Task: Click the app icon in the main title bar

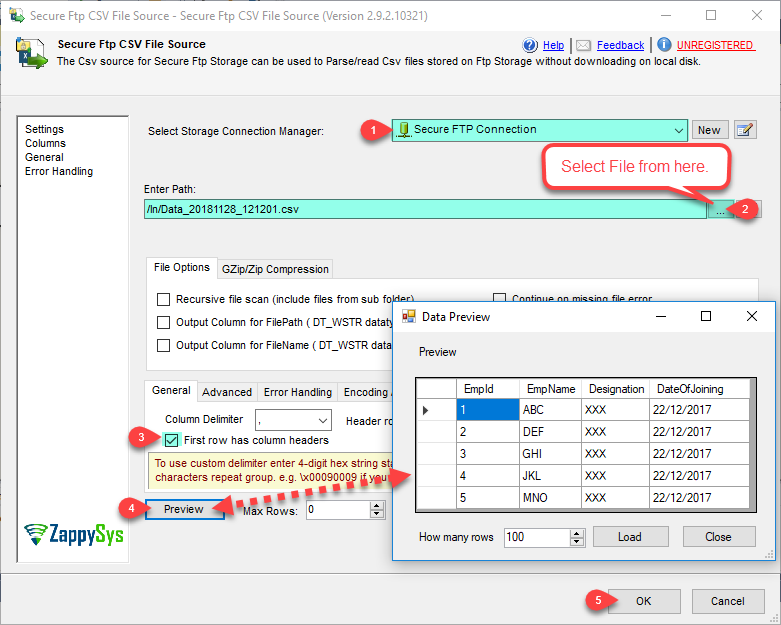Action: [17, 15]
